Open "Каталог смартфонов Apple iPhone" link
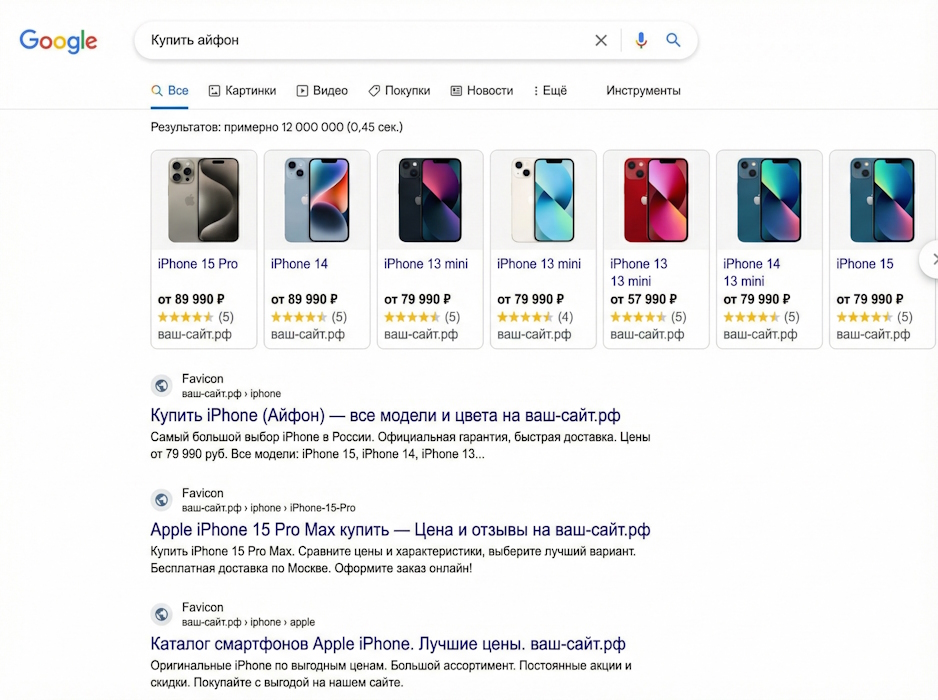Screen dimensions: 938x700 [x=388, y=644]
